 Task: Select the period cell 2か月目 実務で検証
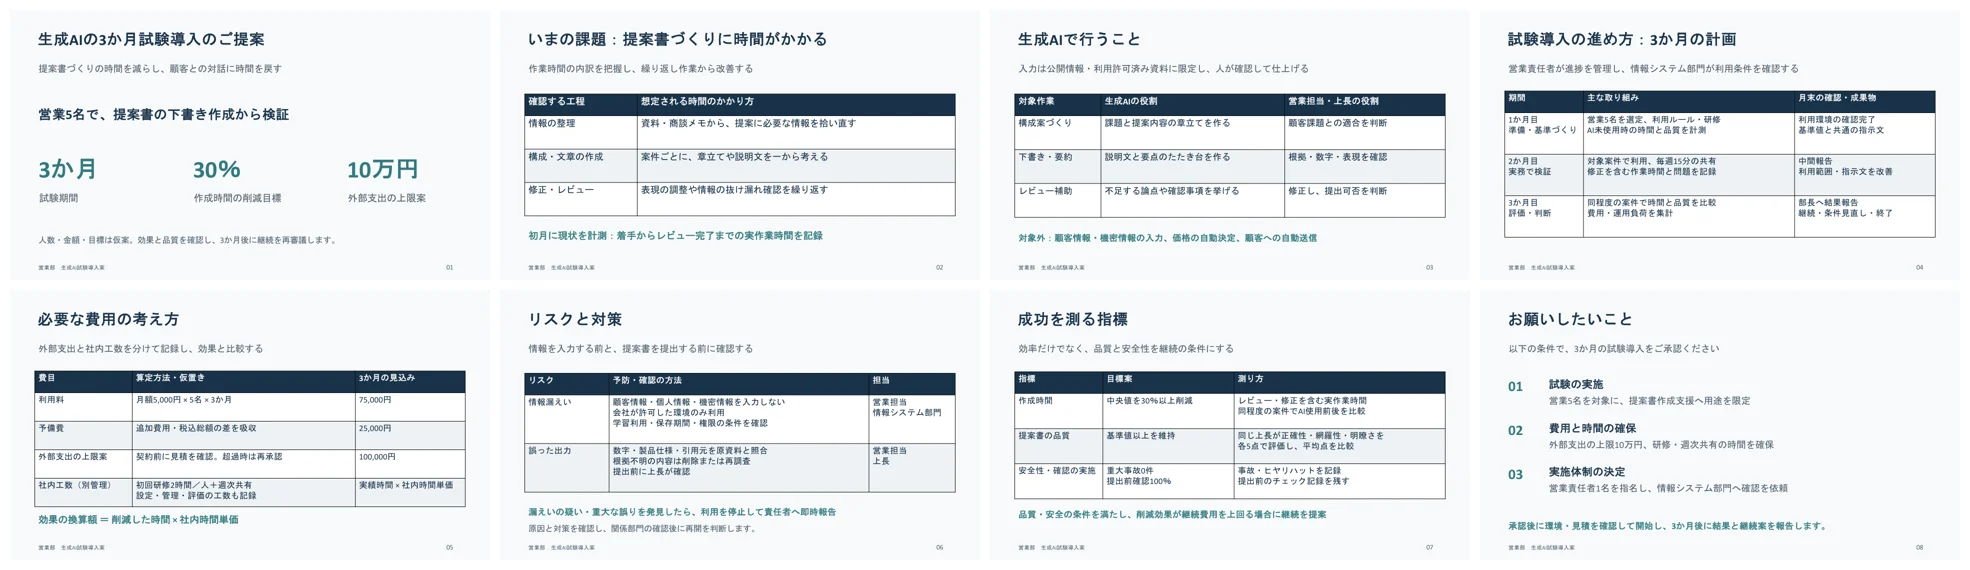coord(1544,175)
